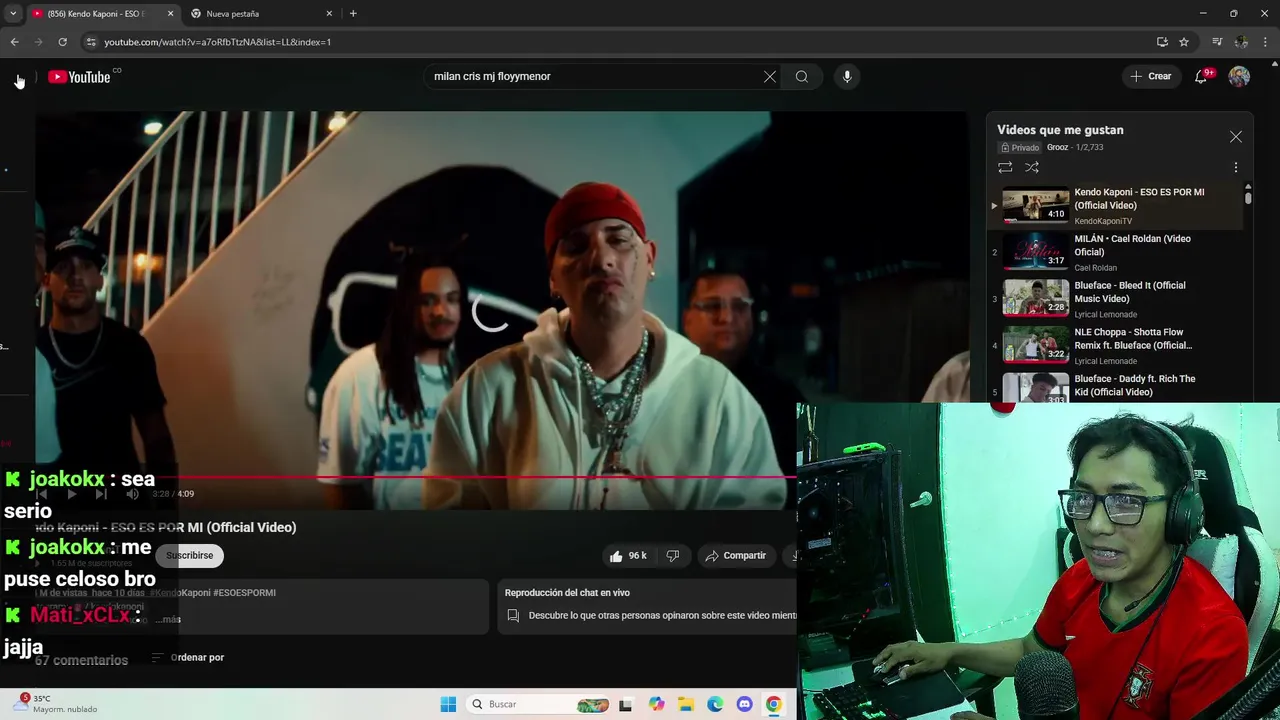Click the search magnifier button
This screenshot has height=720, width=1280.
pos(802,76)
